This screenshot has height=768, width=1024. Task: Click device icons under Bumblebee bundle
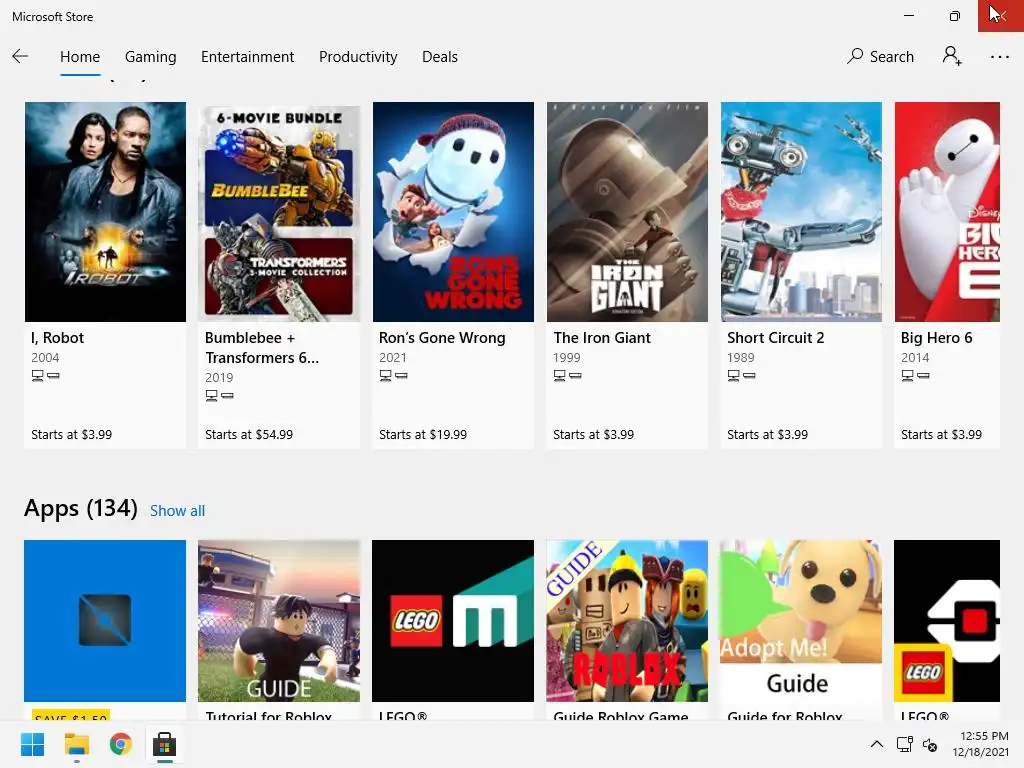[x=219, y=395]
